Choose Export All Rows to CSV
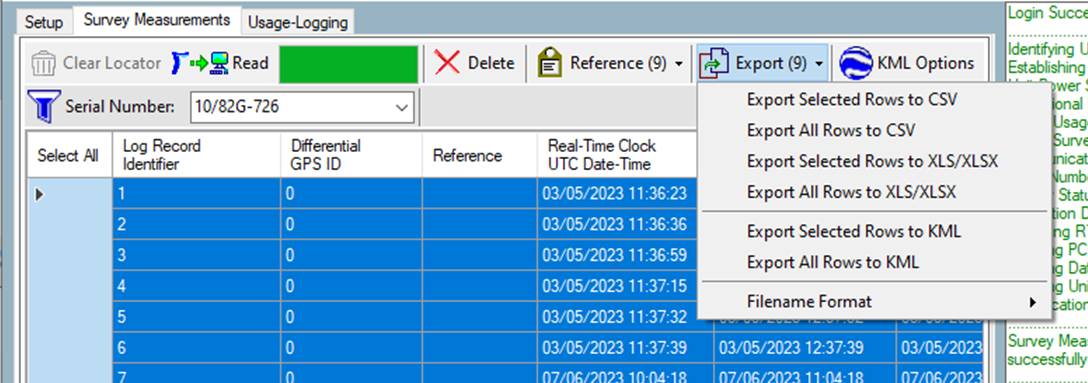The height and width of the screenshot is (383, 1088). click(831, 130)
